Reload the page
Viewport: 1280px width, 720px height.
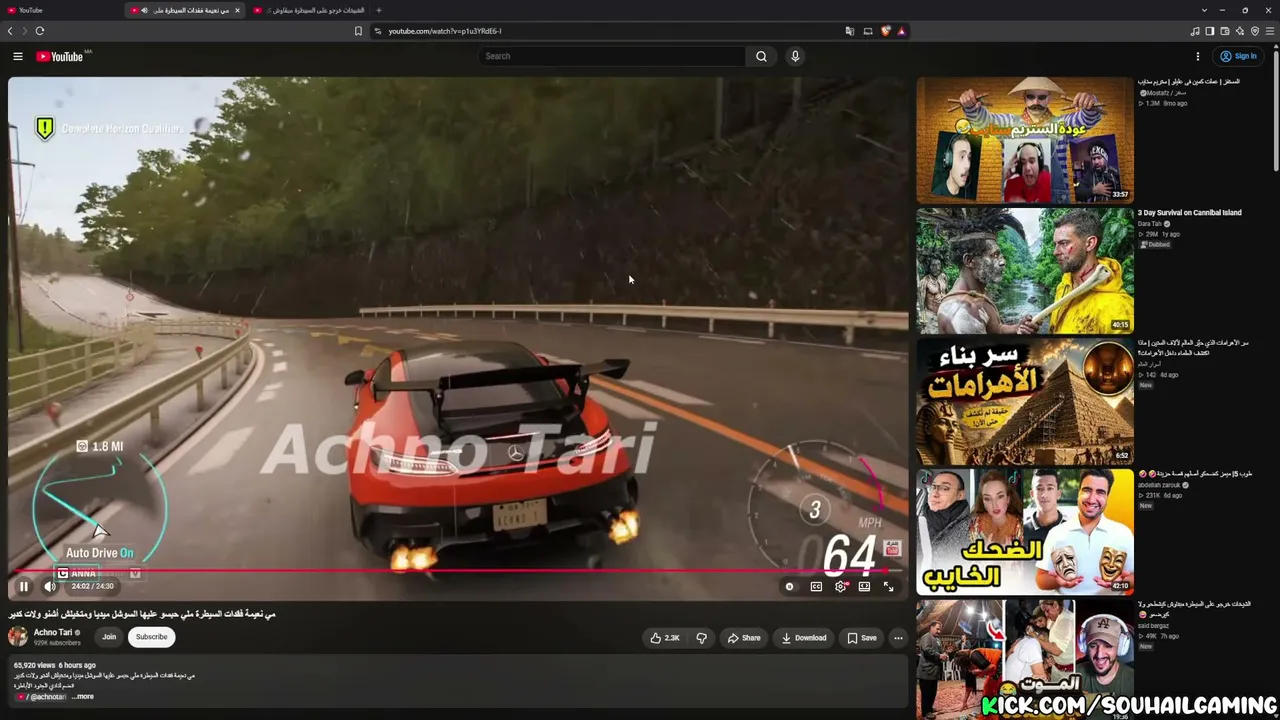coord(40,31)
